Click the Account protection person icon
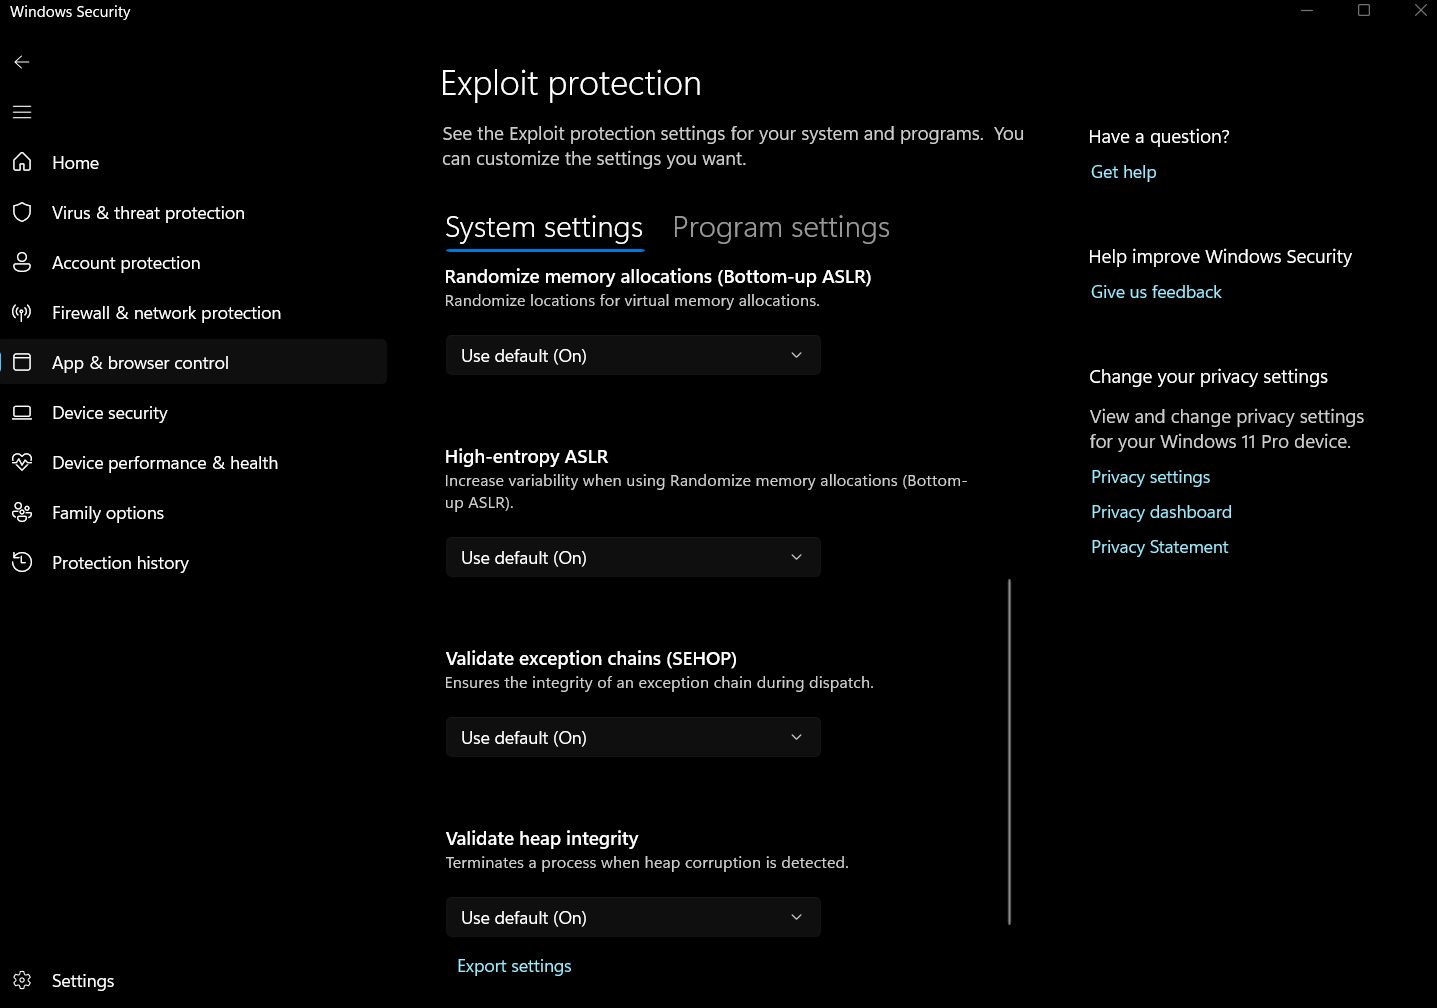This screenshot has width=1437, height=1008. [22, 262]
